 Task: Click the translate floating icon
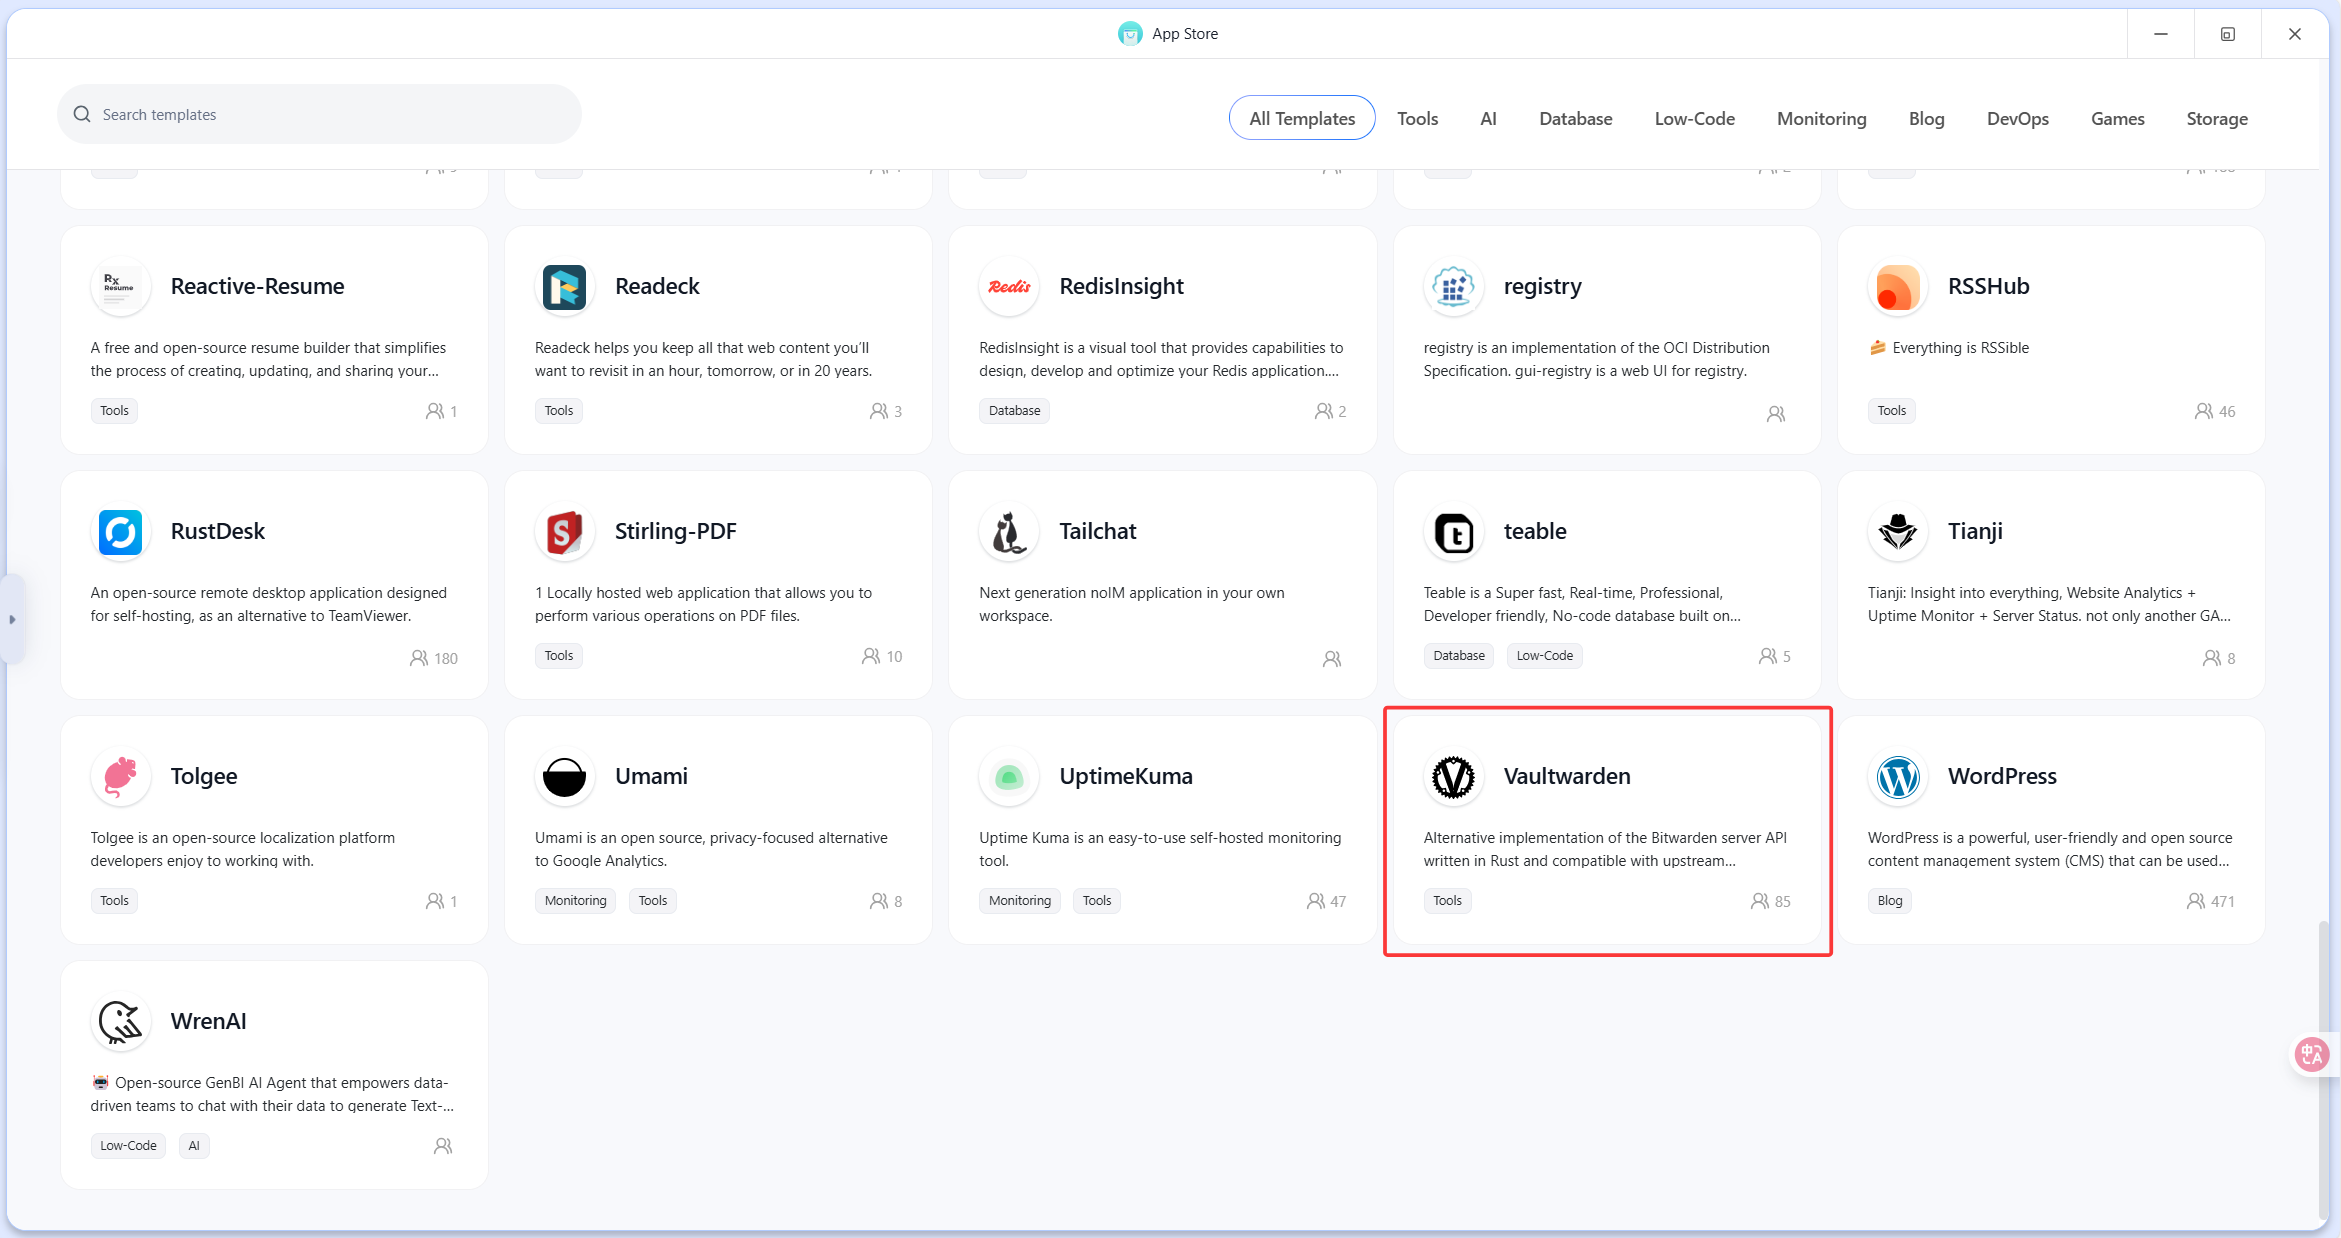coord(2312,1054)
